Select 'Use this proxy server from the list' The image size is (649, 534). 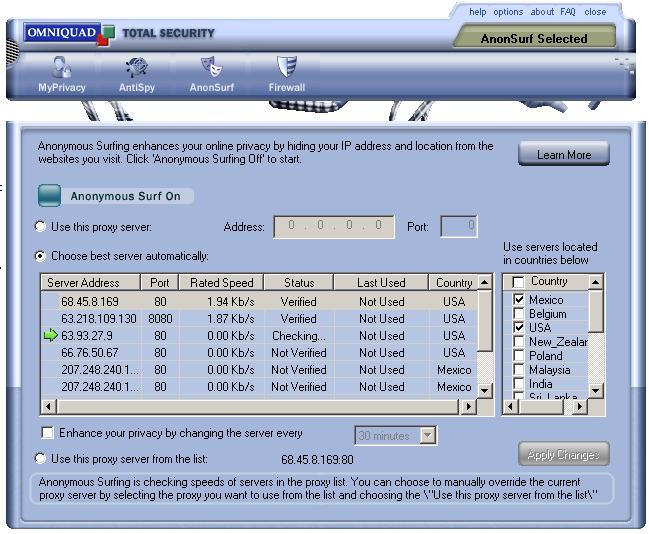(40, 459)
